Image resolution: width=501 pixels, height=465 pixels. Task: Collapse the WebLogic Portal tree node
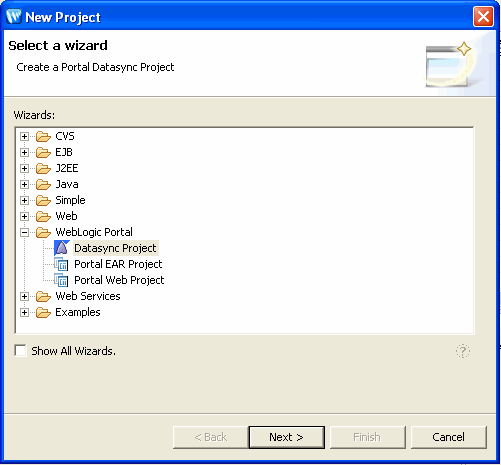(24, 232)
